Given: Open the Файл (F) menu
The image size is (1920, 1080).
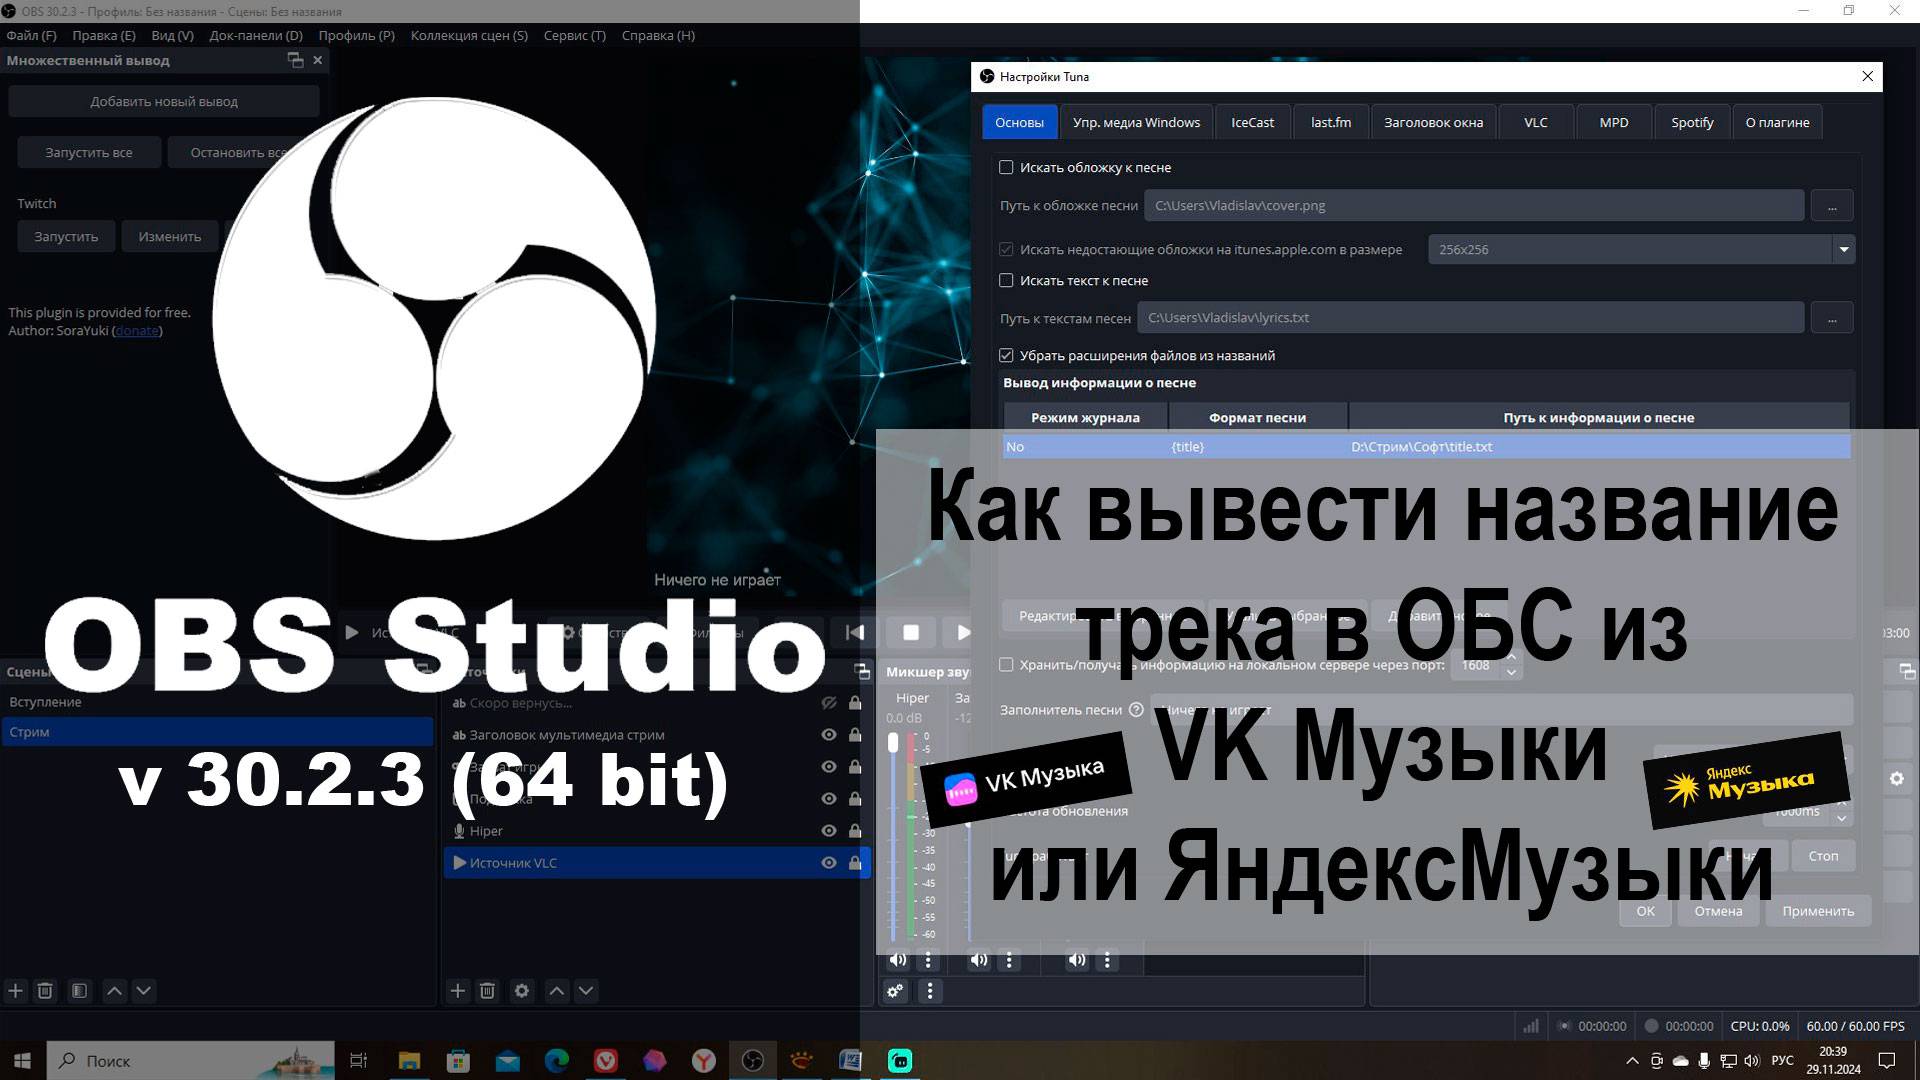Looking at the screenshot, I should [31, 35].
